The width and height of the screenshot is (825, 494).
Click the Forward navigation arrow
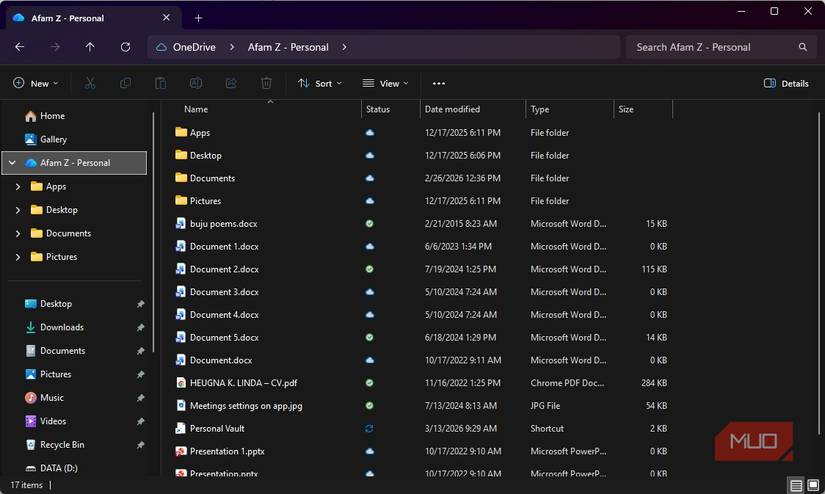pos(55,47)
